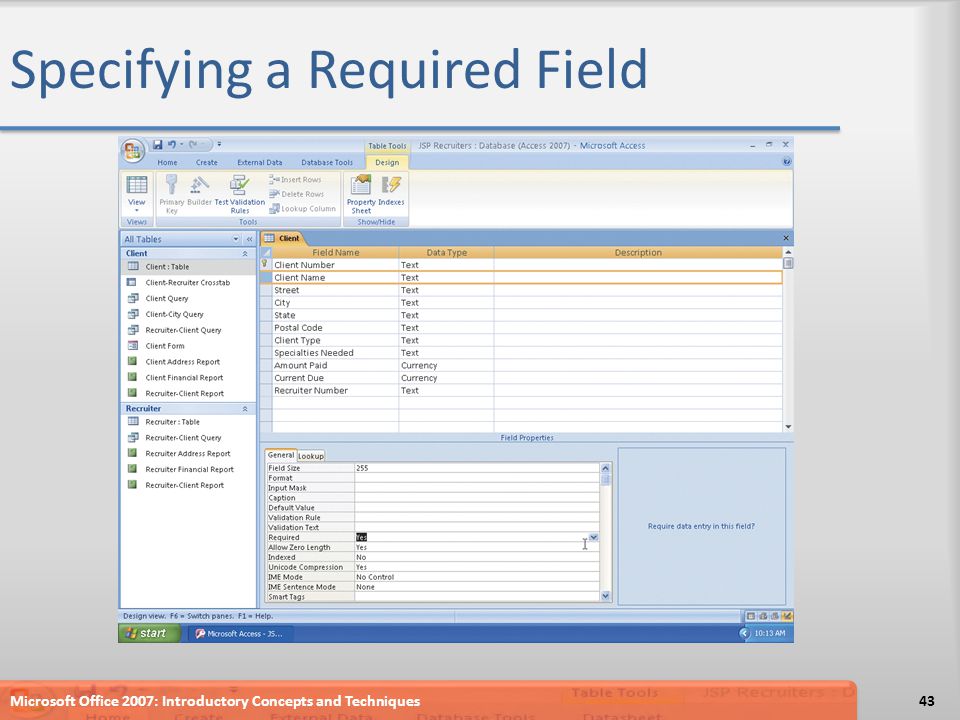Open Required property dropdown arrow
The width and height of the screenshot is (960, 720).
[593, 538]
